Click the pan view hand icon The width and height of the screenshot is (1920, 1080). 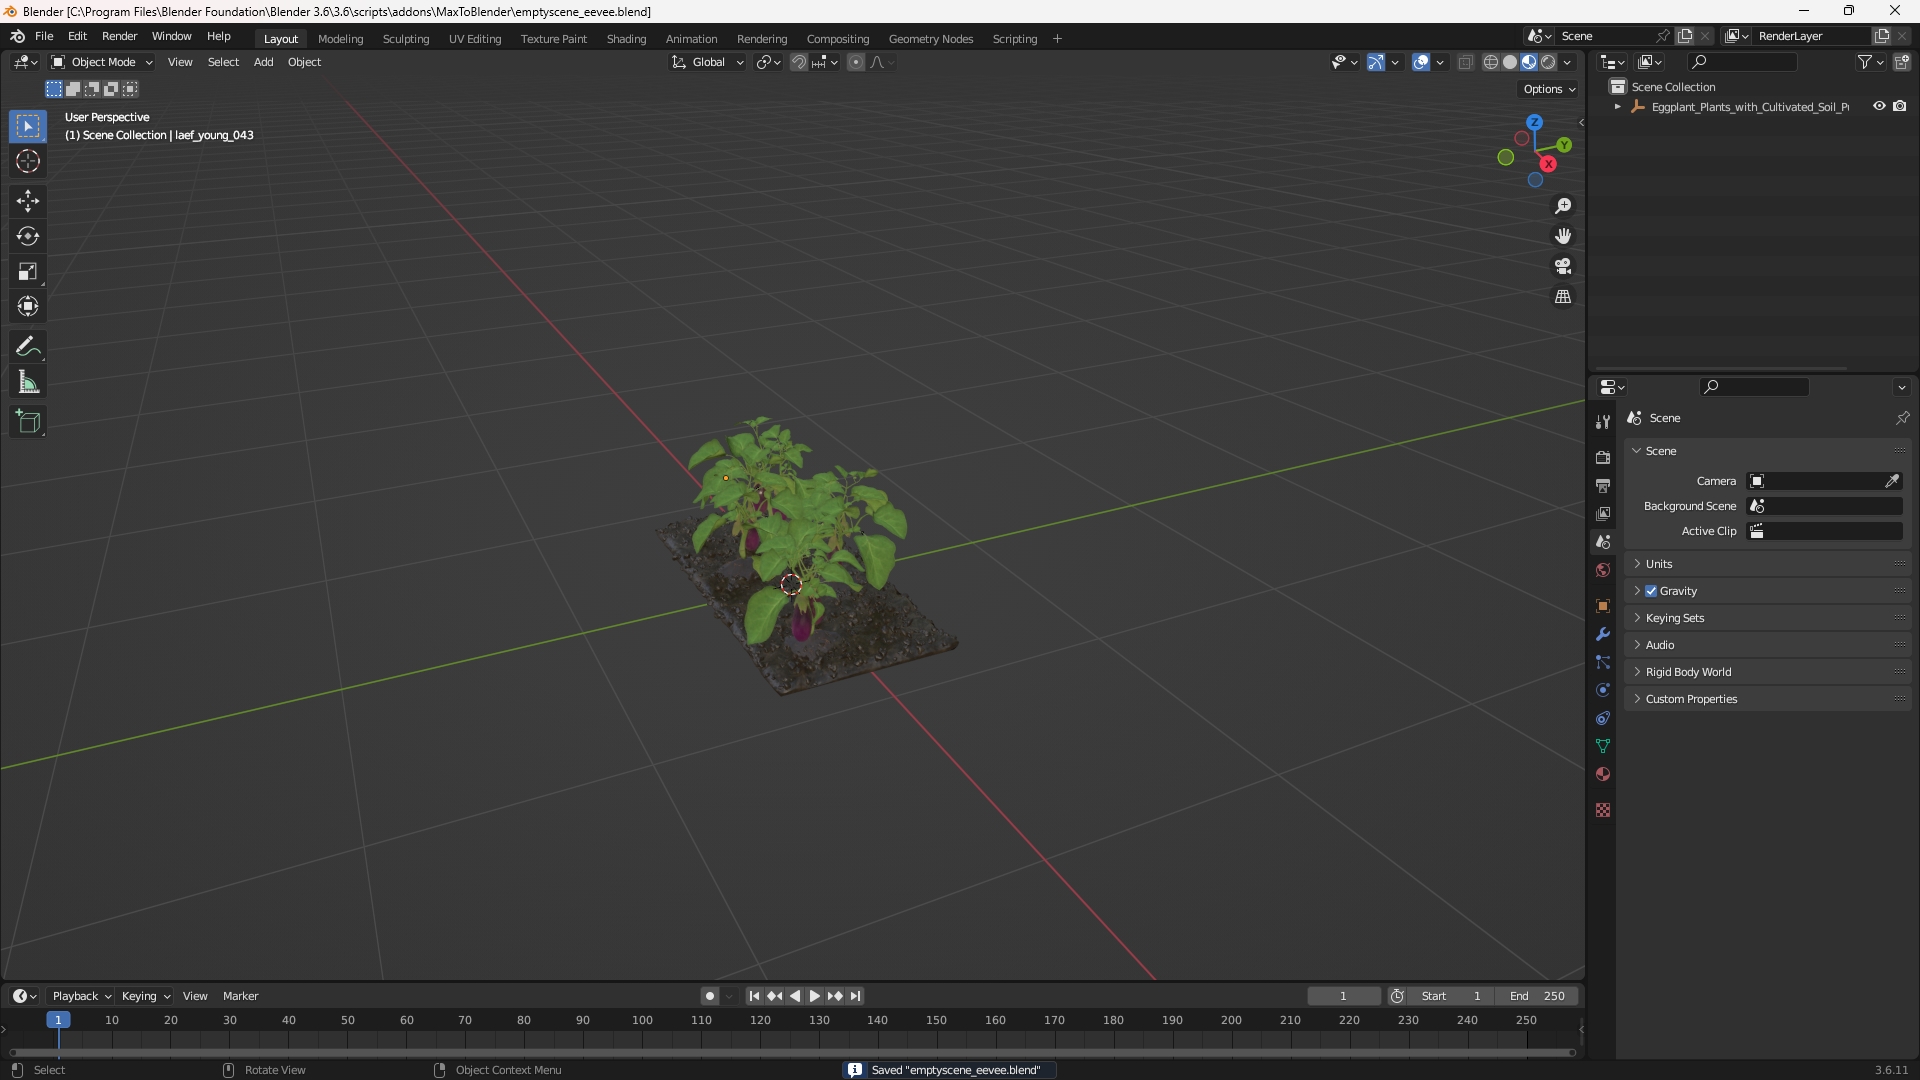pos(1563,236)
